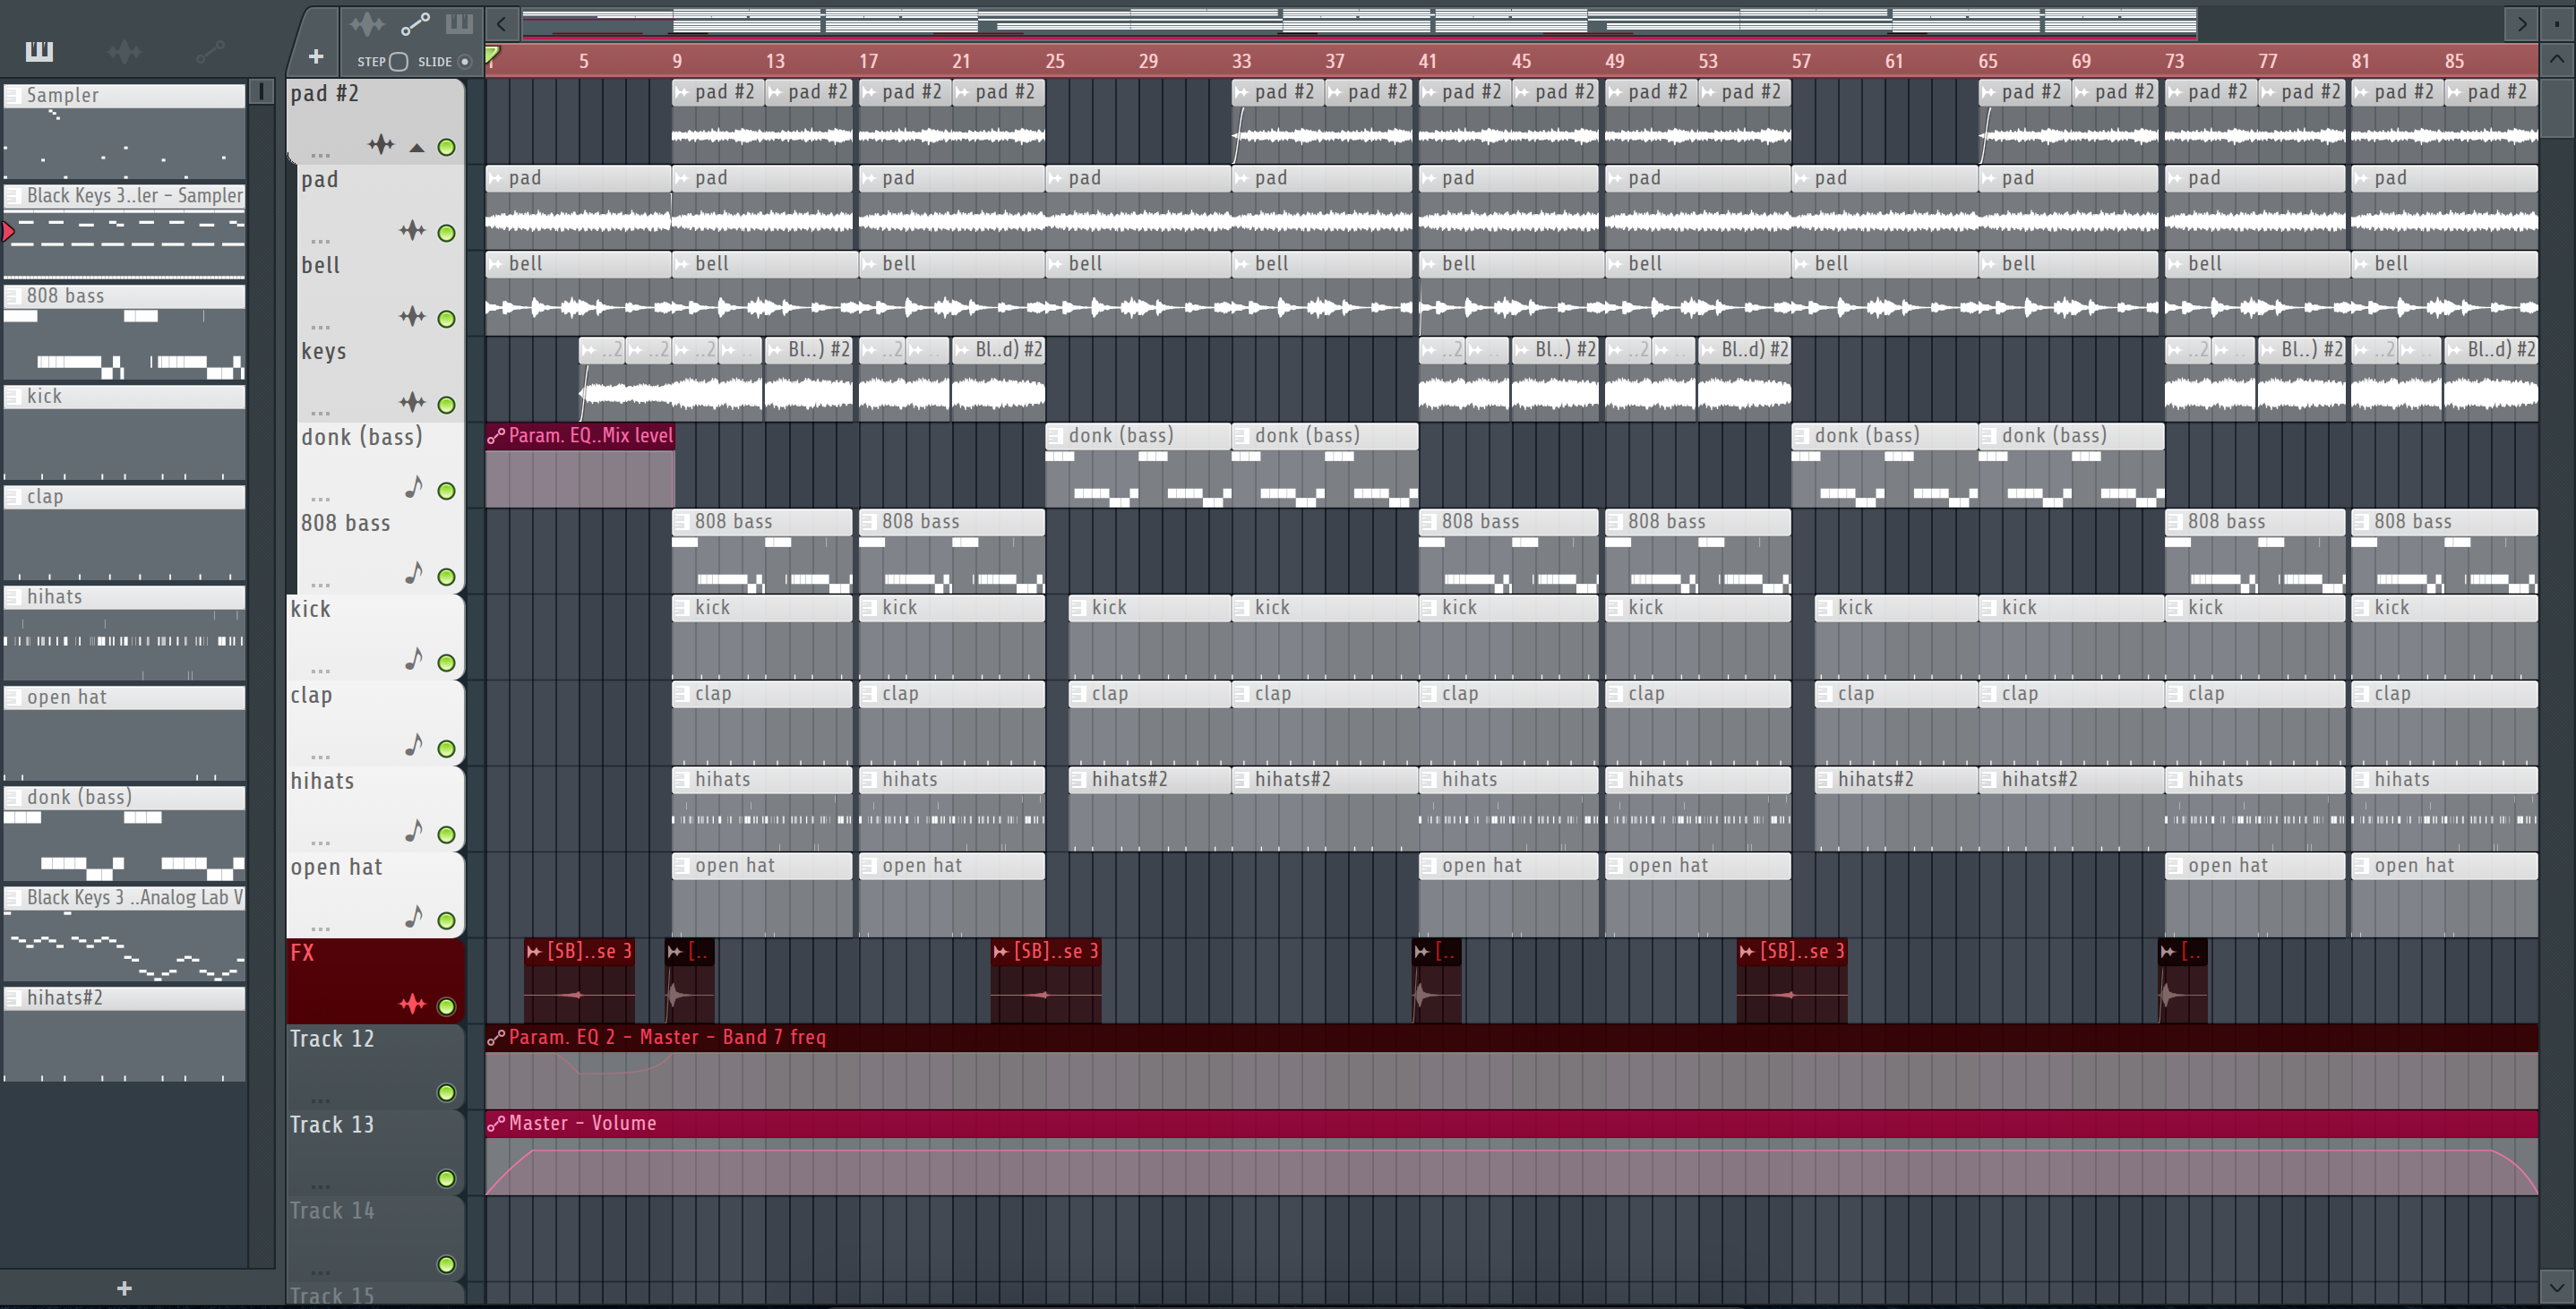The height and width of the screenshot is (1309, 2576).
Task: Select the pattern clip focus piano icon
Action: tap(459, 23)
